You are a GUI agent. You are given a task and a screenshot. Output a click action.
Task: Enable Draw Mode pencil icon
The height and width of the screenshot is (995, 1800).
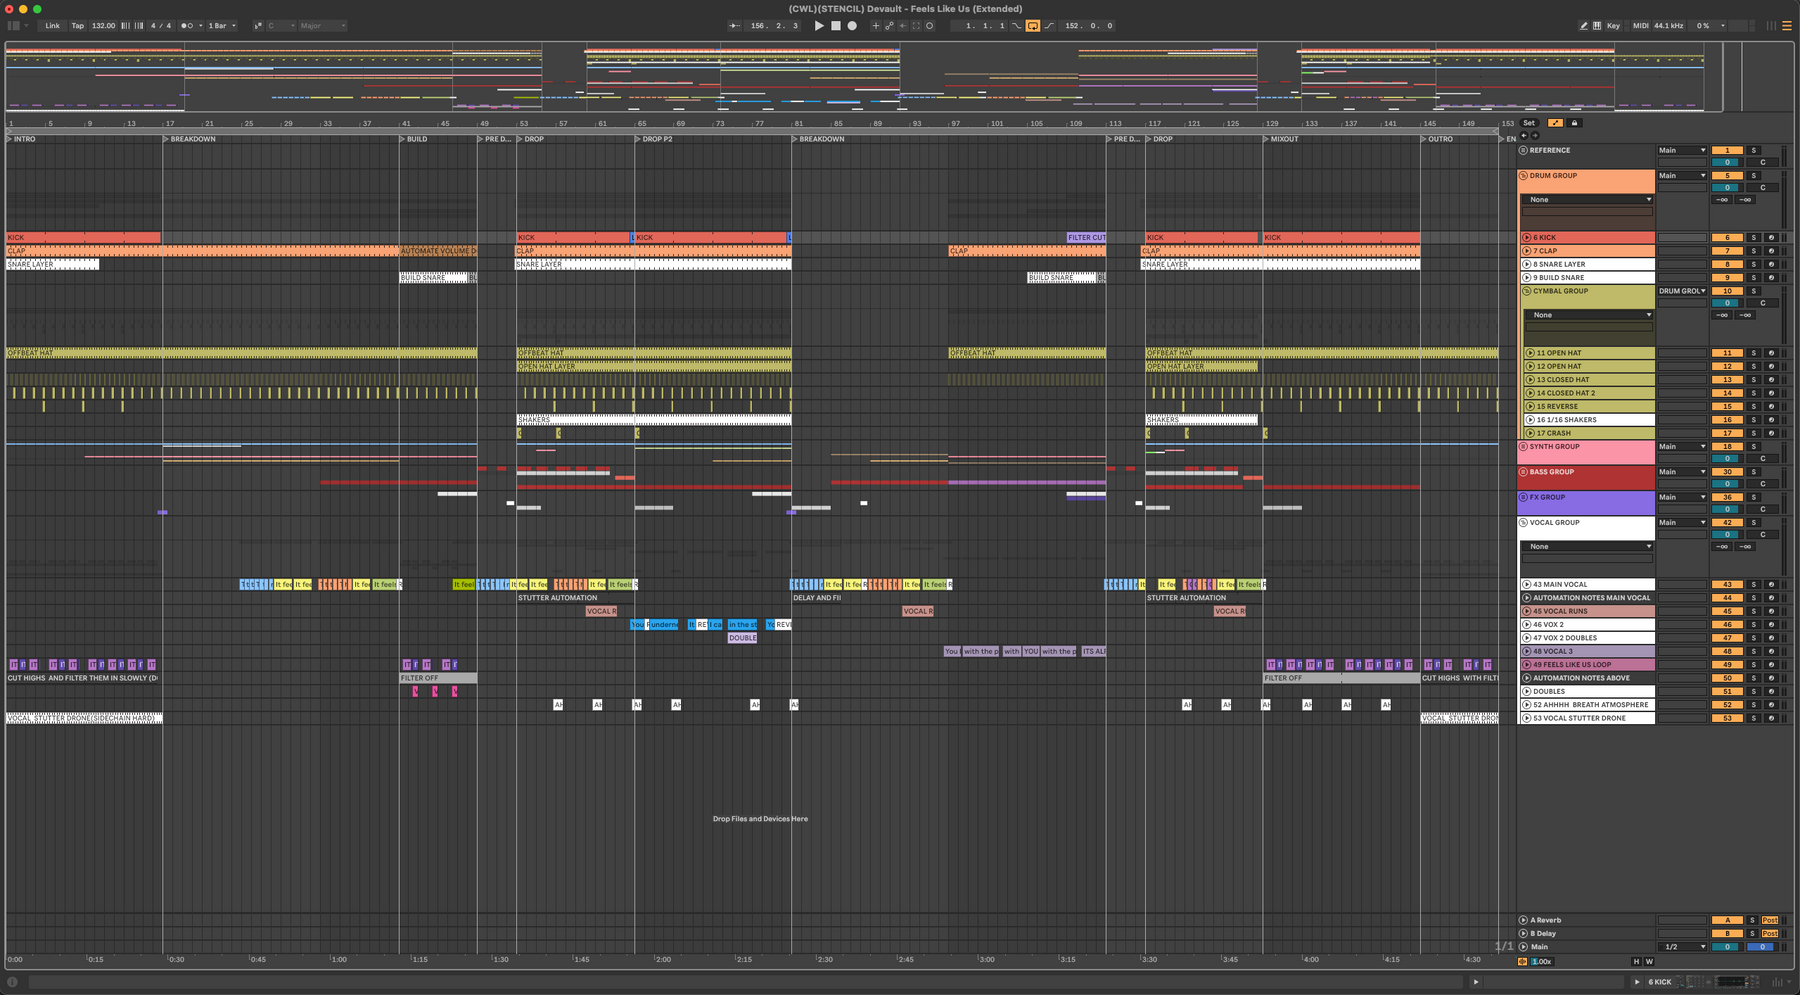(x=1584, y=26)
